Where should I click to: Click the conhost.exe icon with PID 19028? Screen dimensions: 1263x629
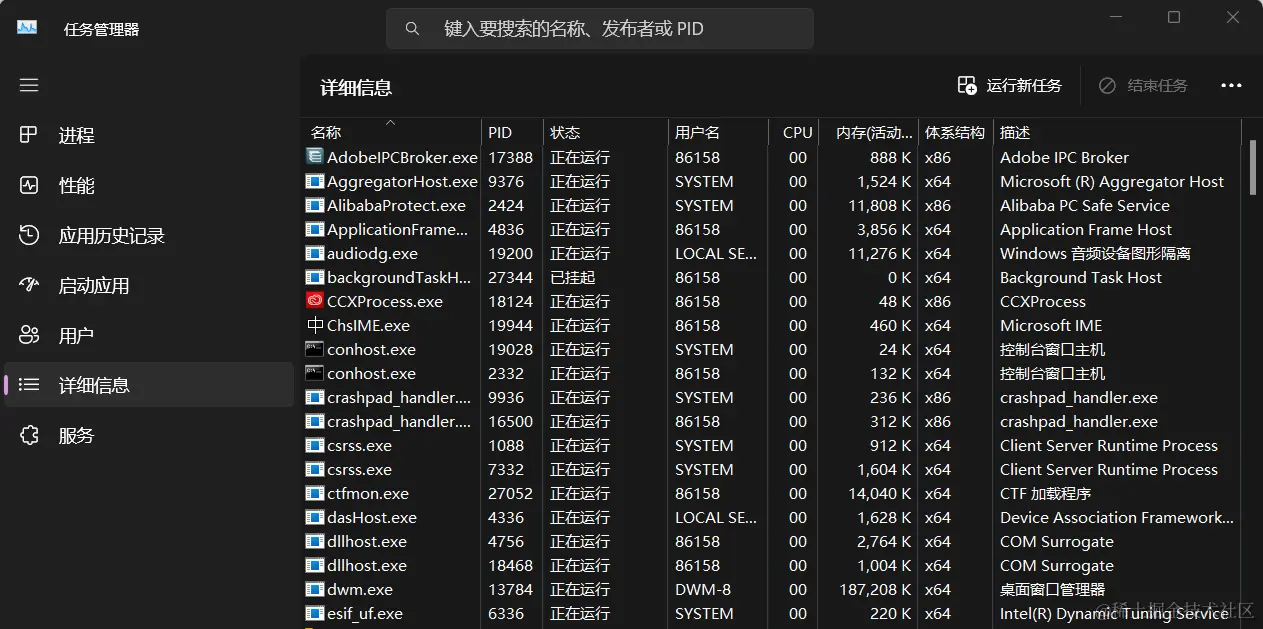click(315, 349)
